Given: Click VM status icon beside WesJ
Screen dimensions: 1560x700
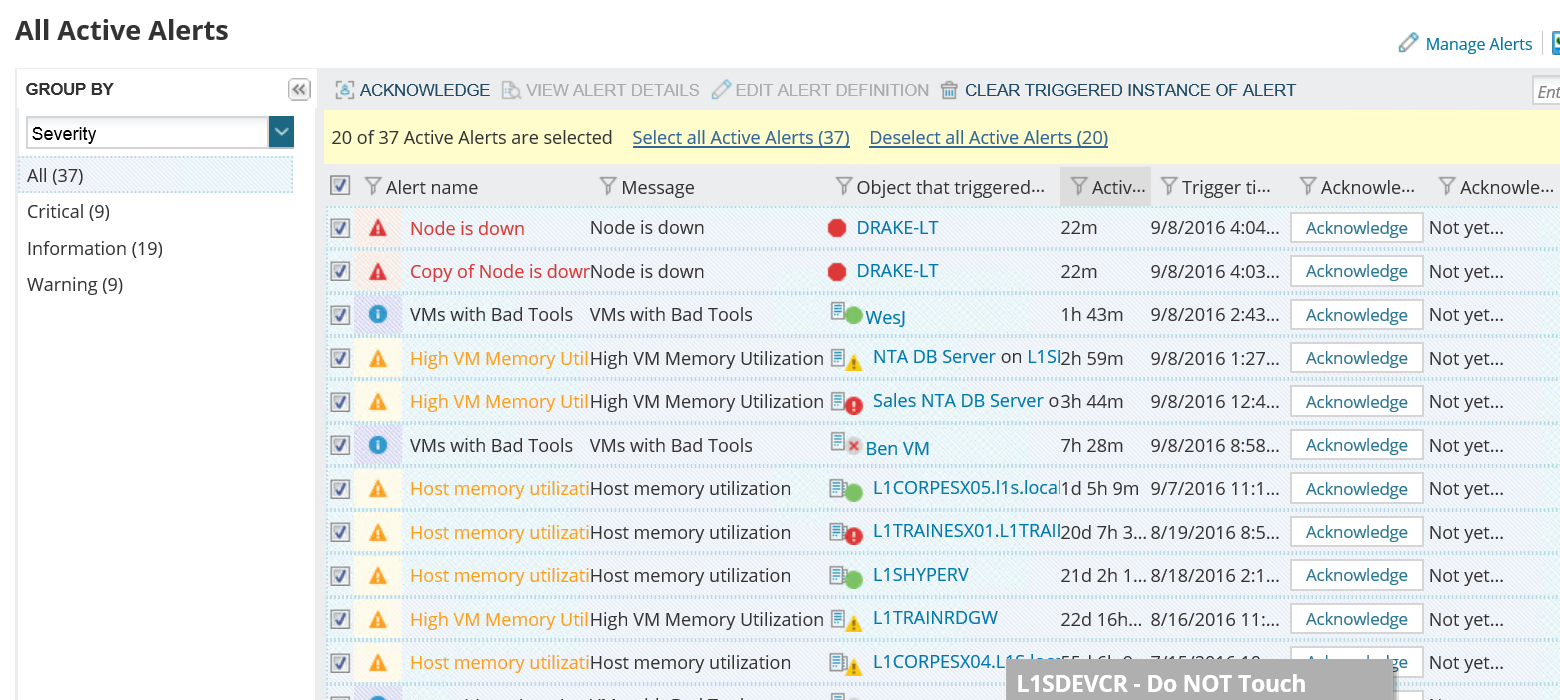Looking at the screenshot, I should (x=846, y=314).
